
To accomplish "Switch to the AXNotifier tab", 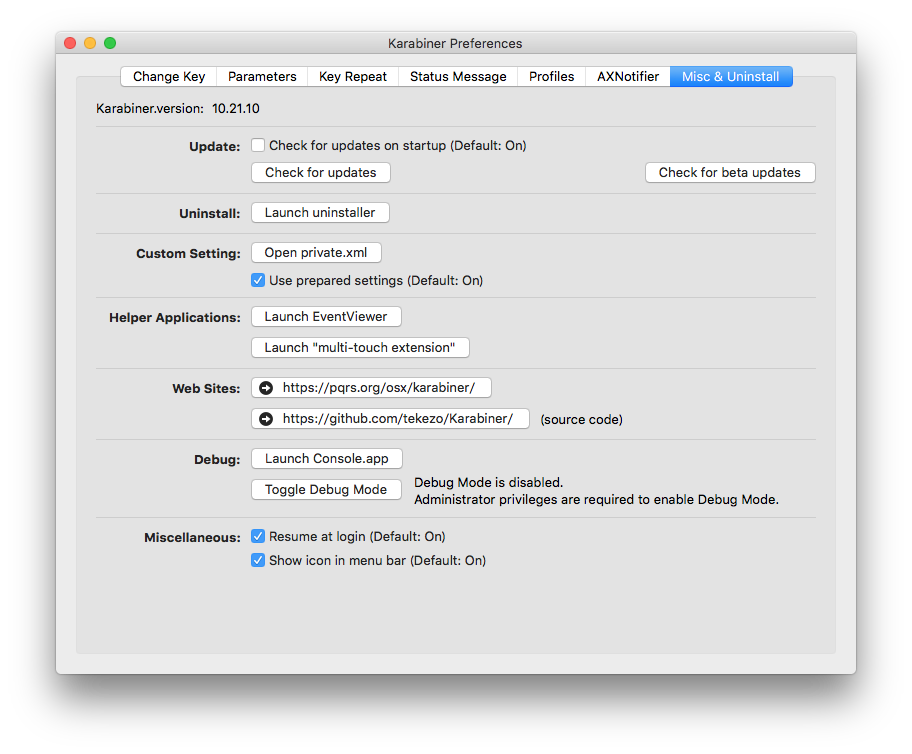I will click(x=628, y=77).
